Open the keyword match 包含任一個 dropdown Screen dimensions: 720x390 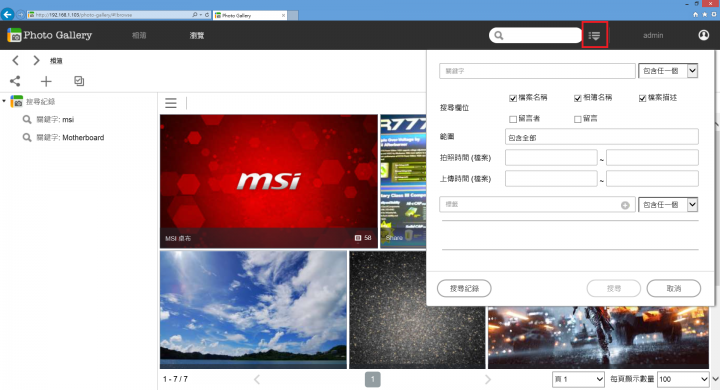point(668,71)
